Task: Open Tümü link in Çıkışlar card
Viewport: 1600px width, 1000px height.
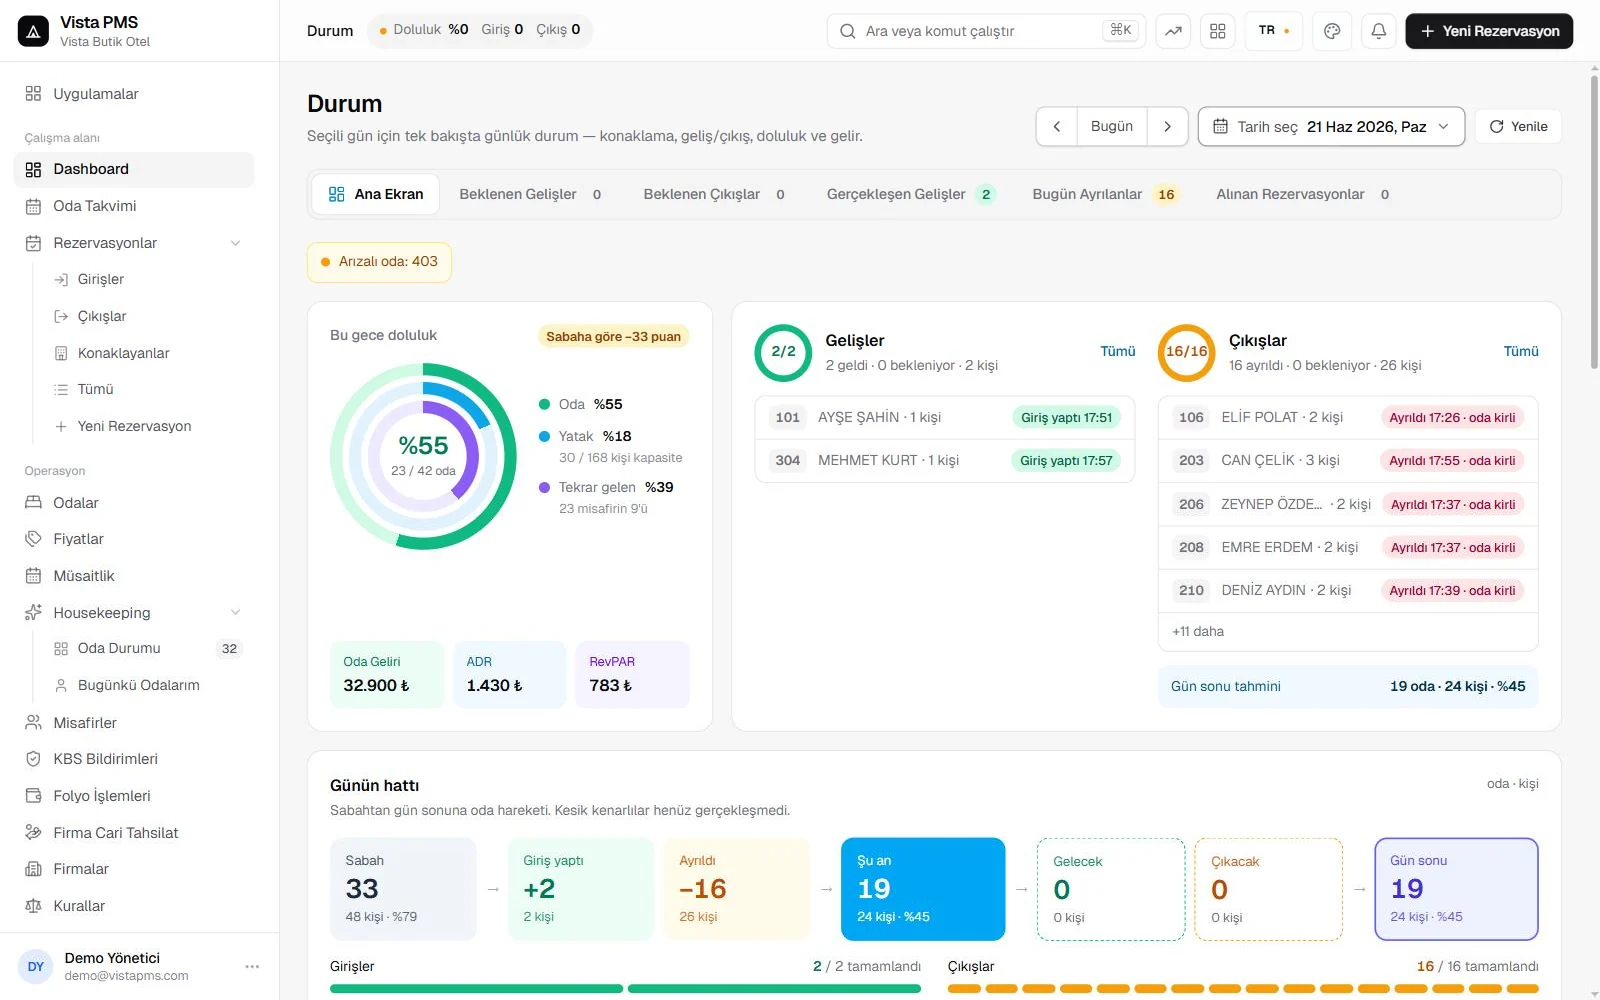Action: pos(1521,351)
